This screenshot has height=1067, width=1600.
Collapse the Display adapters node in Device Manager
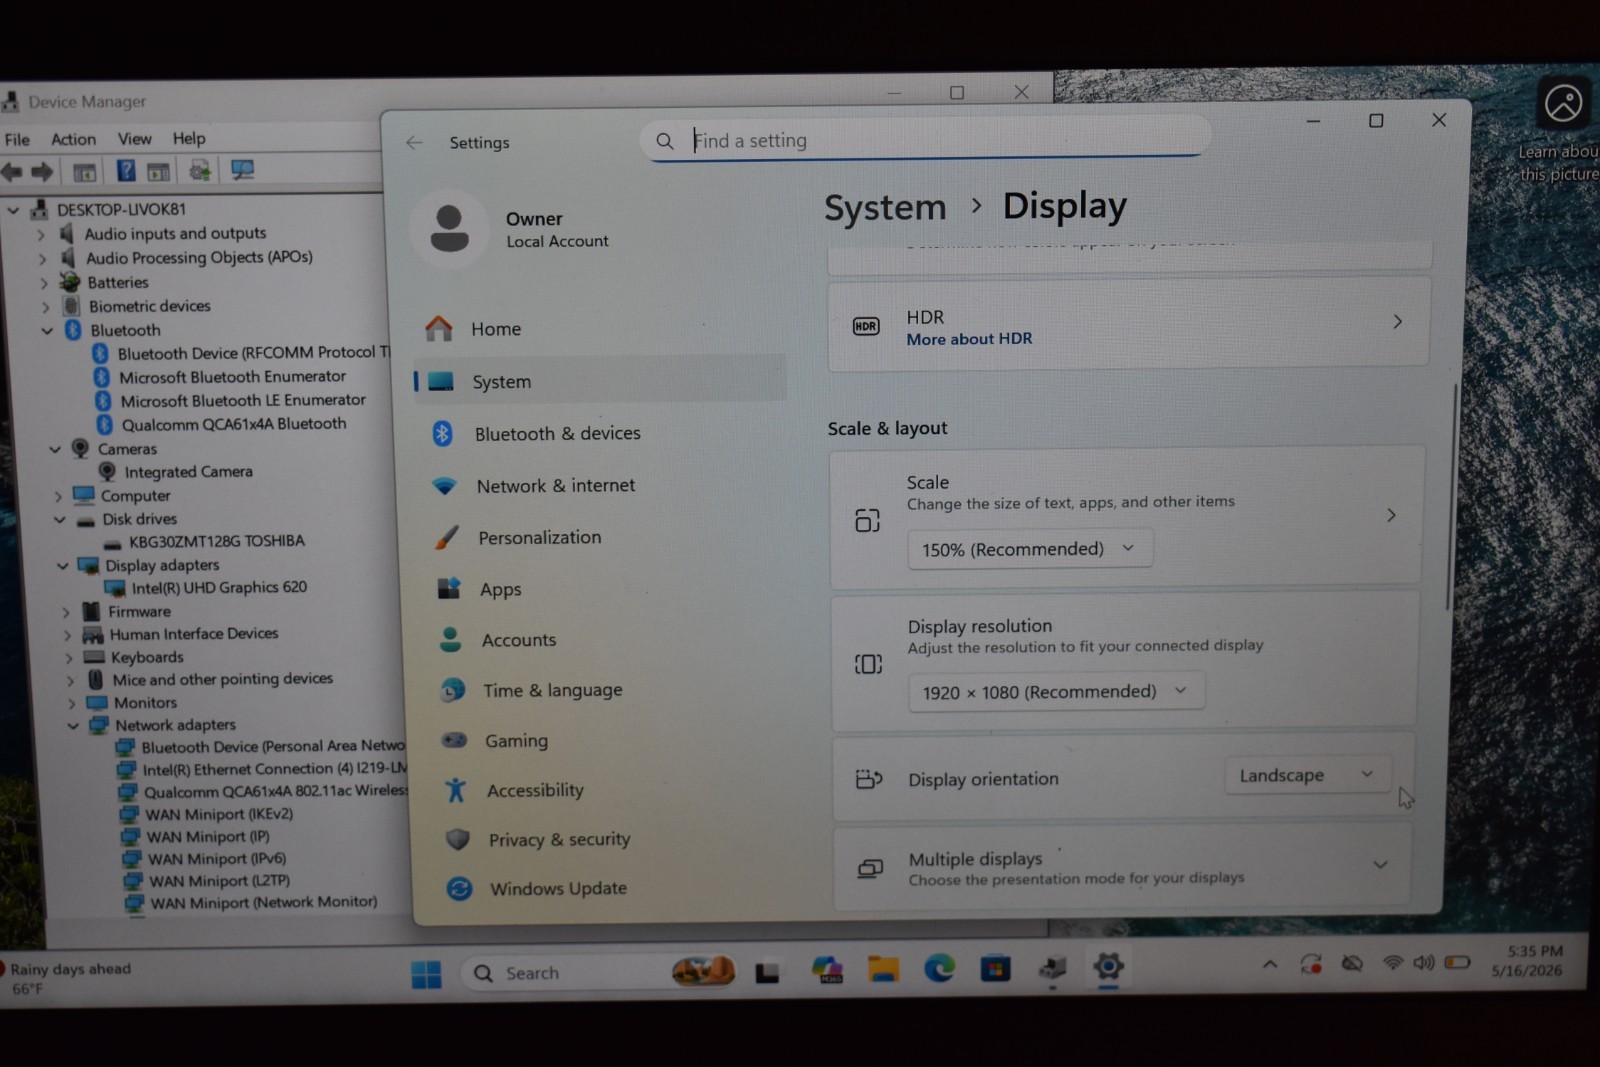pos(63,566)
